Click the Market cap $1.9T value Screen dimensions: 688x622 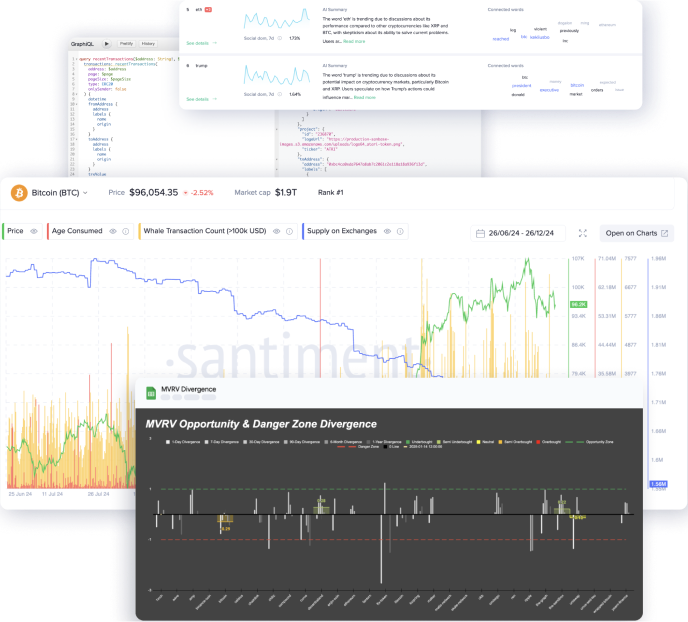[x=286, y=193]
